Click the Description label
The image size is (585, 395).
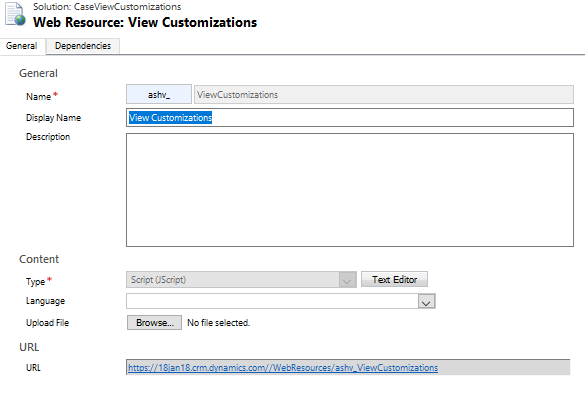click(48, 137)
